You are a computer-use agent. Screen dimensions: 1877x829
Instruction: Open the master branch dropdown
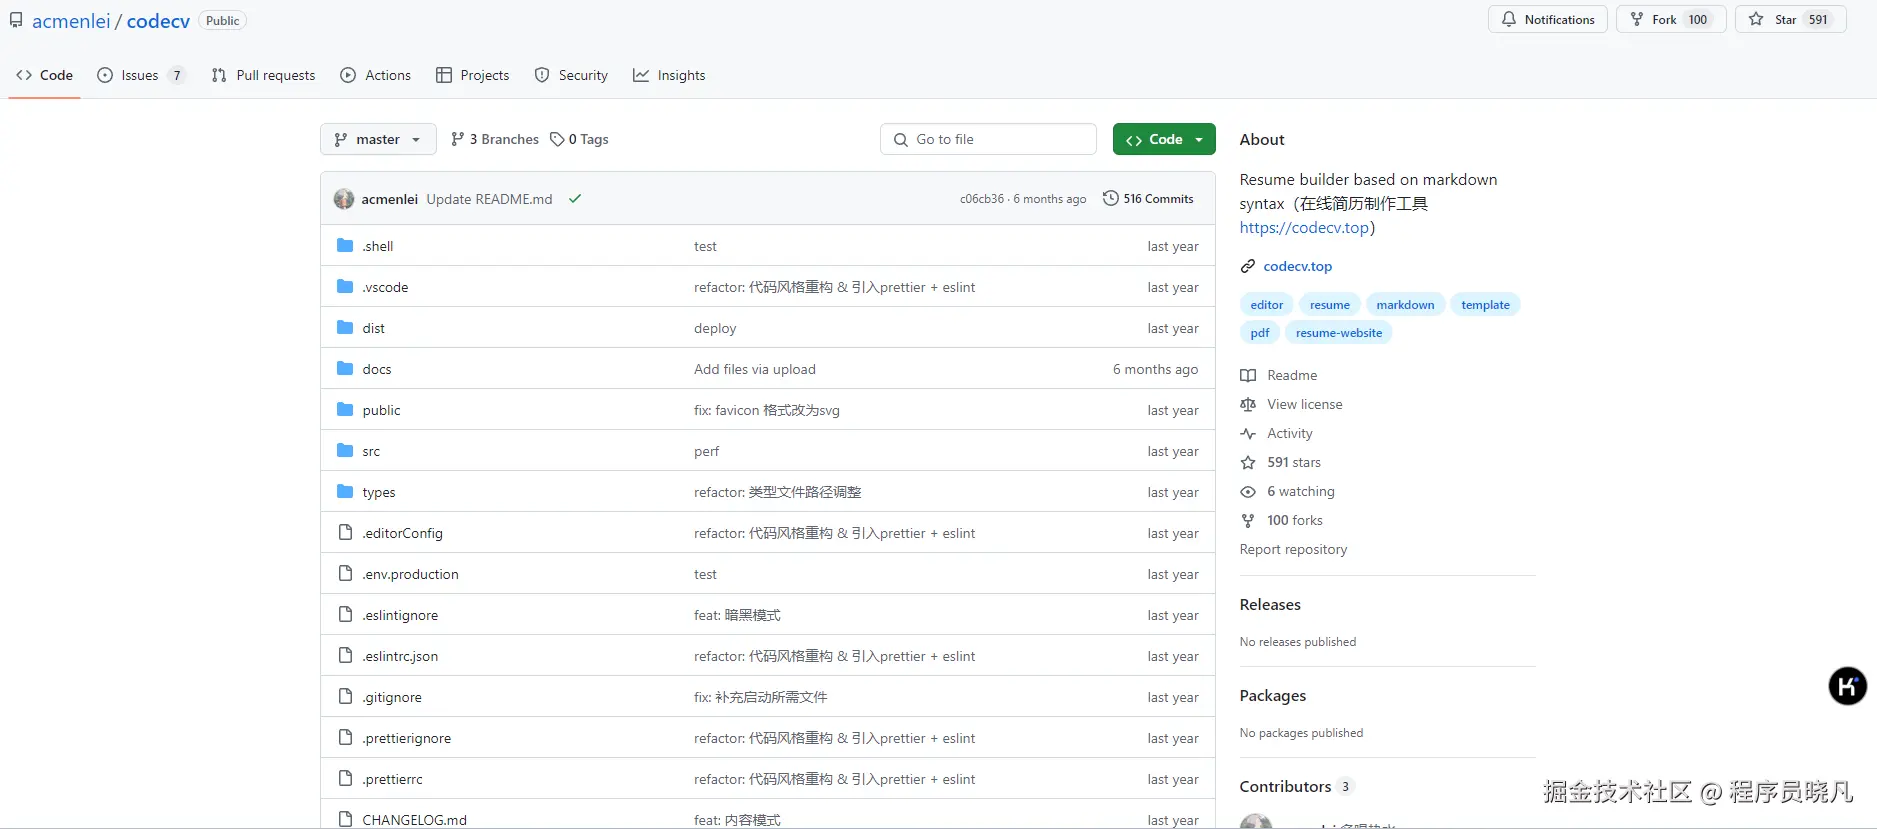pos(378,139)
